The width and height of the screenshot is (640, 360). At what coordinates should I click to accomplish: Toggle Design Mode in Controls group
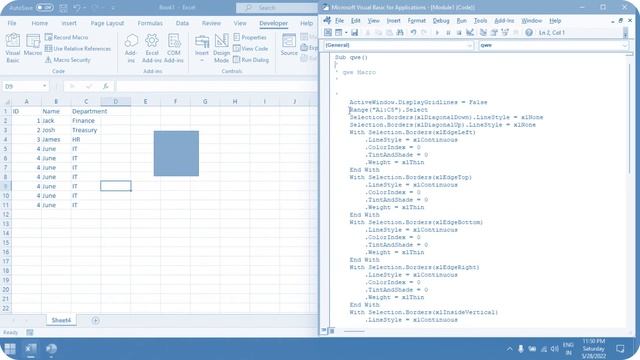(x=221, y=48)
